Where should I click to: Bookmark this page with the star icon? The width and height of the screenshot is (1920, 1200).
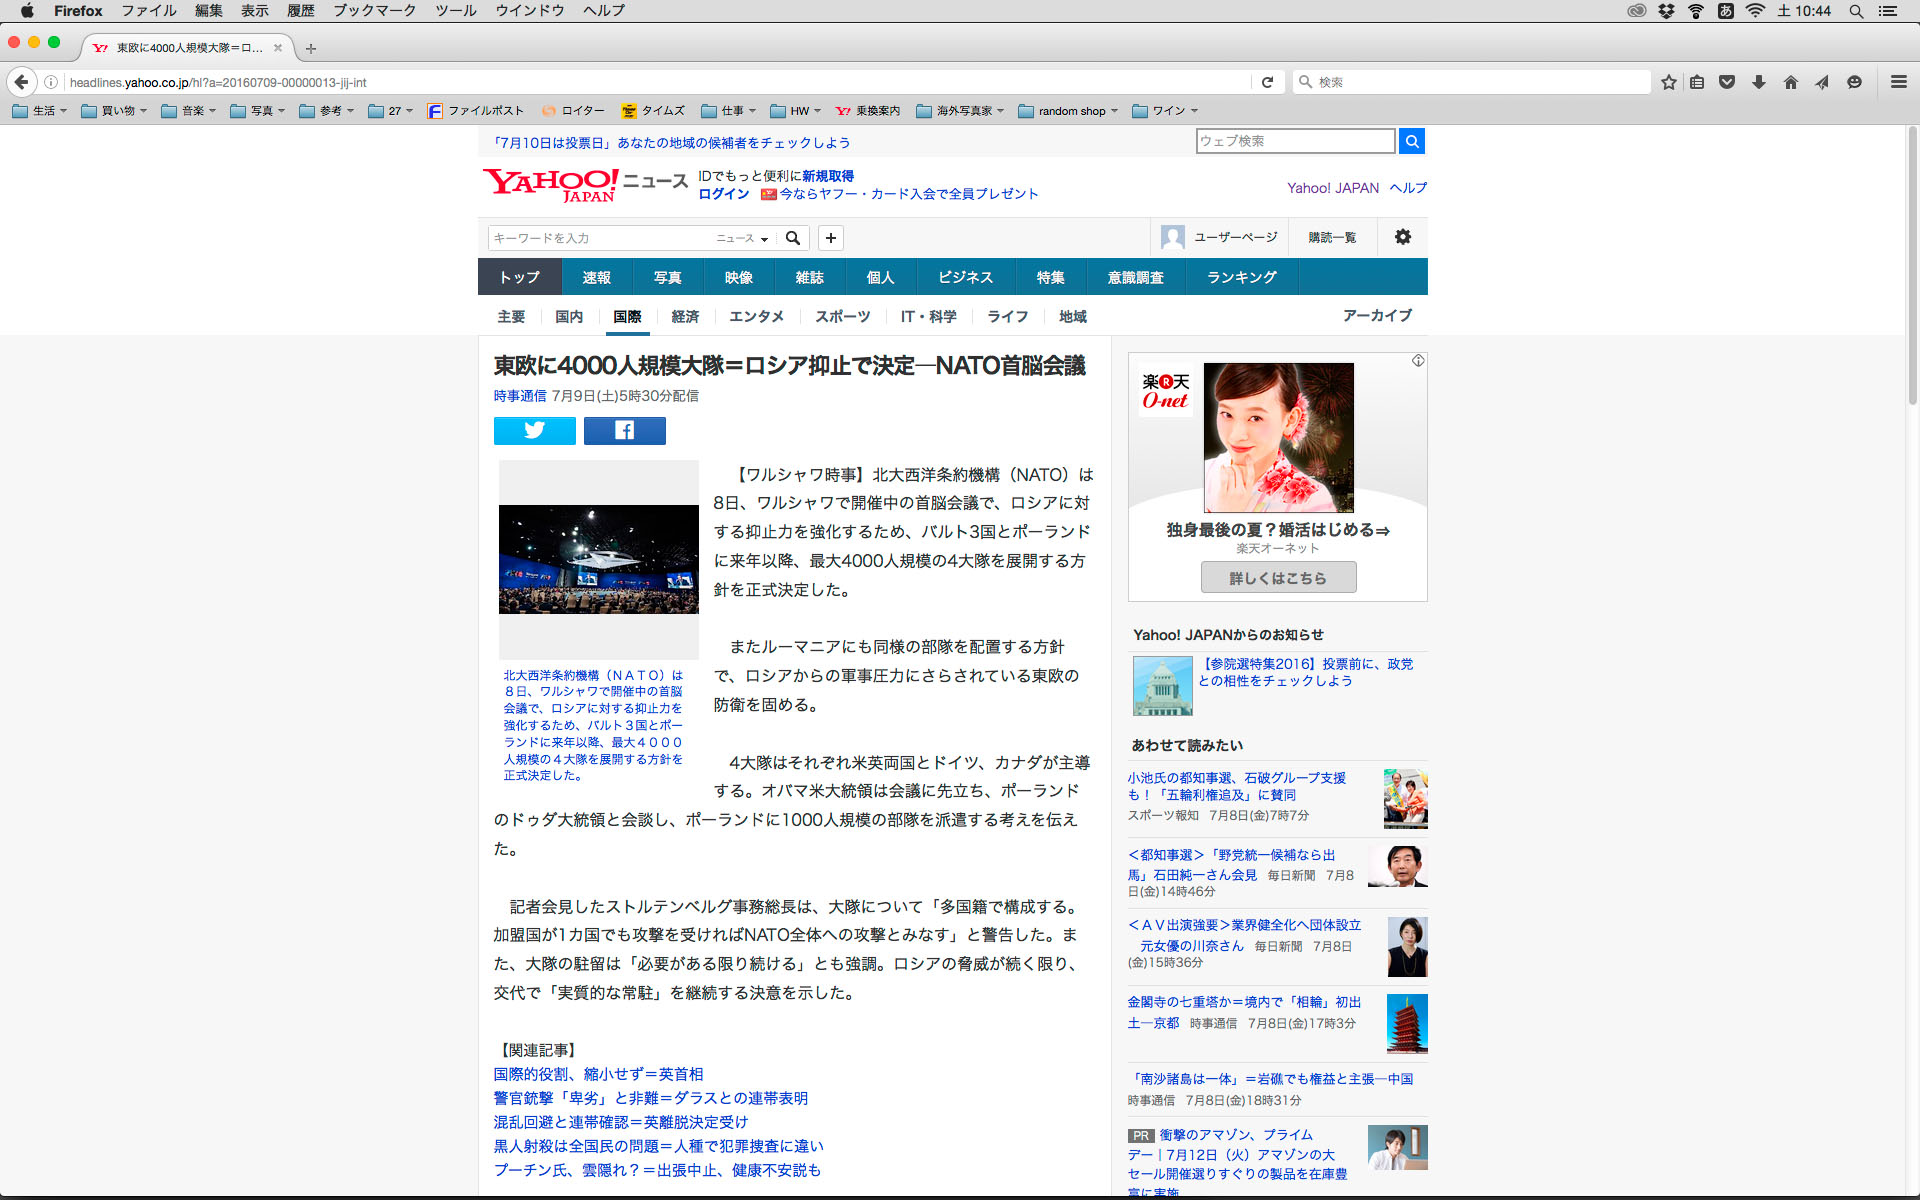1668,82
